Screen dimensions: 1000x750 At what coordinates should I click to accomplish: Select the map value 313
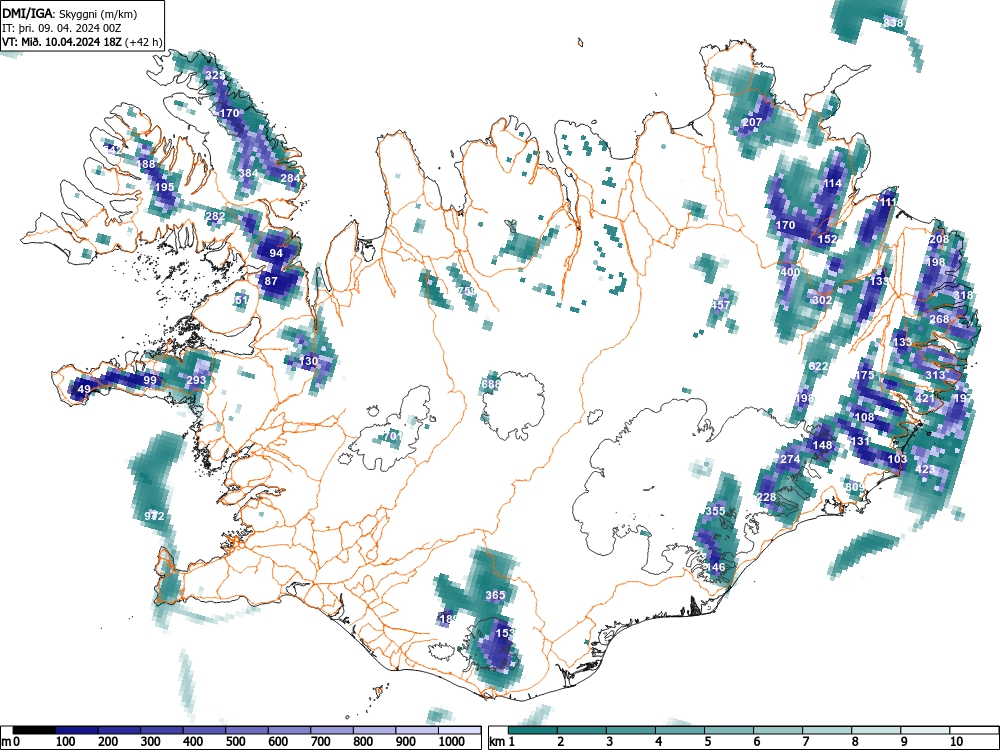[935, 375]
